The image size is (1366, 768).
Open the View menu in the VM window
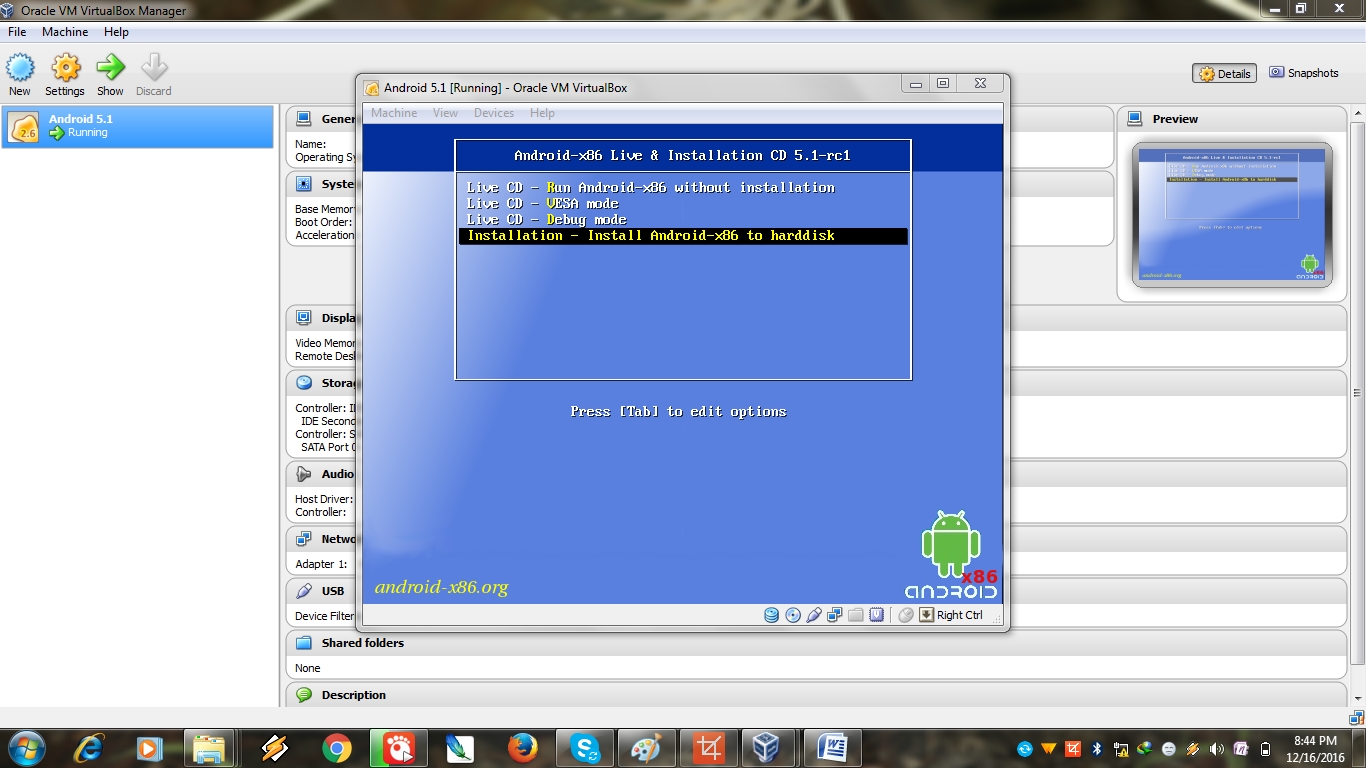point(446,113)
